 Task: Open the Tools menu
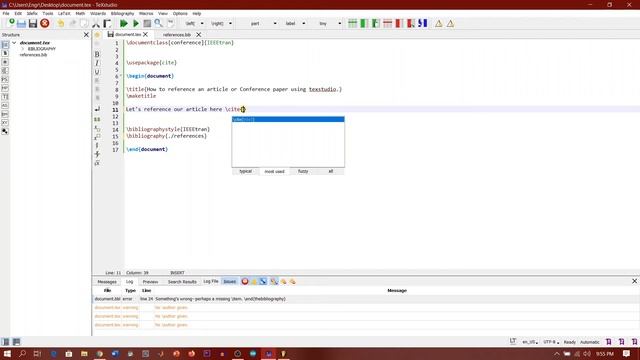pyautogui.click(x=48, y=13)
